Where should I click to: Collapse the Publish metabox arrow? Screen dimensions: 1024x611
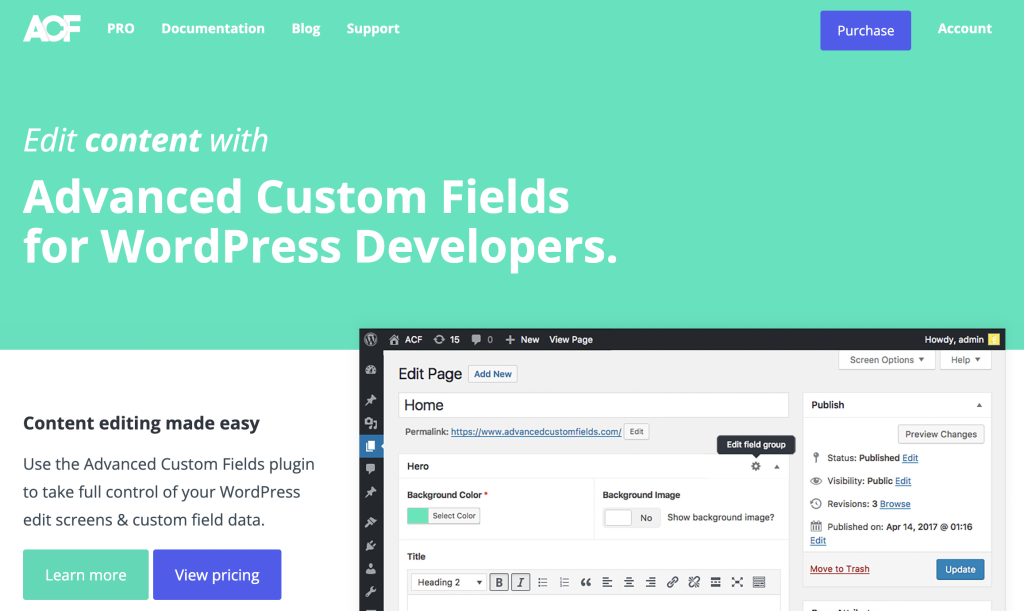click(x=979, y=405)
